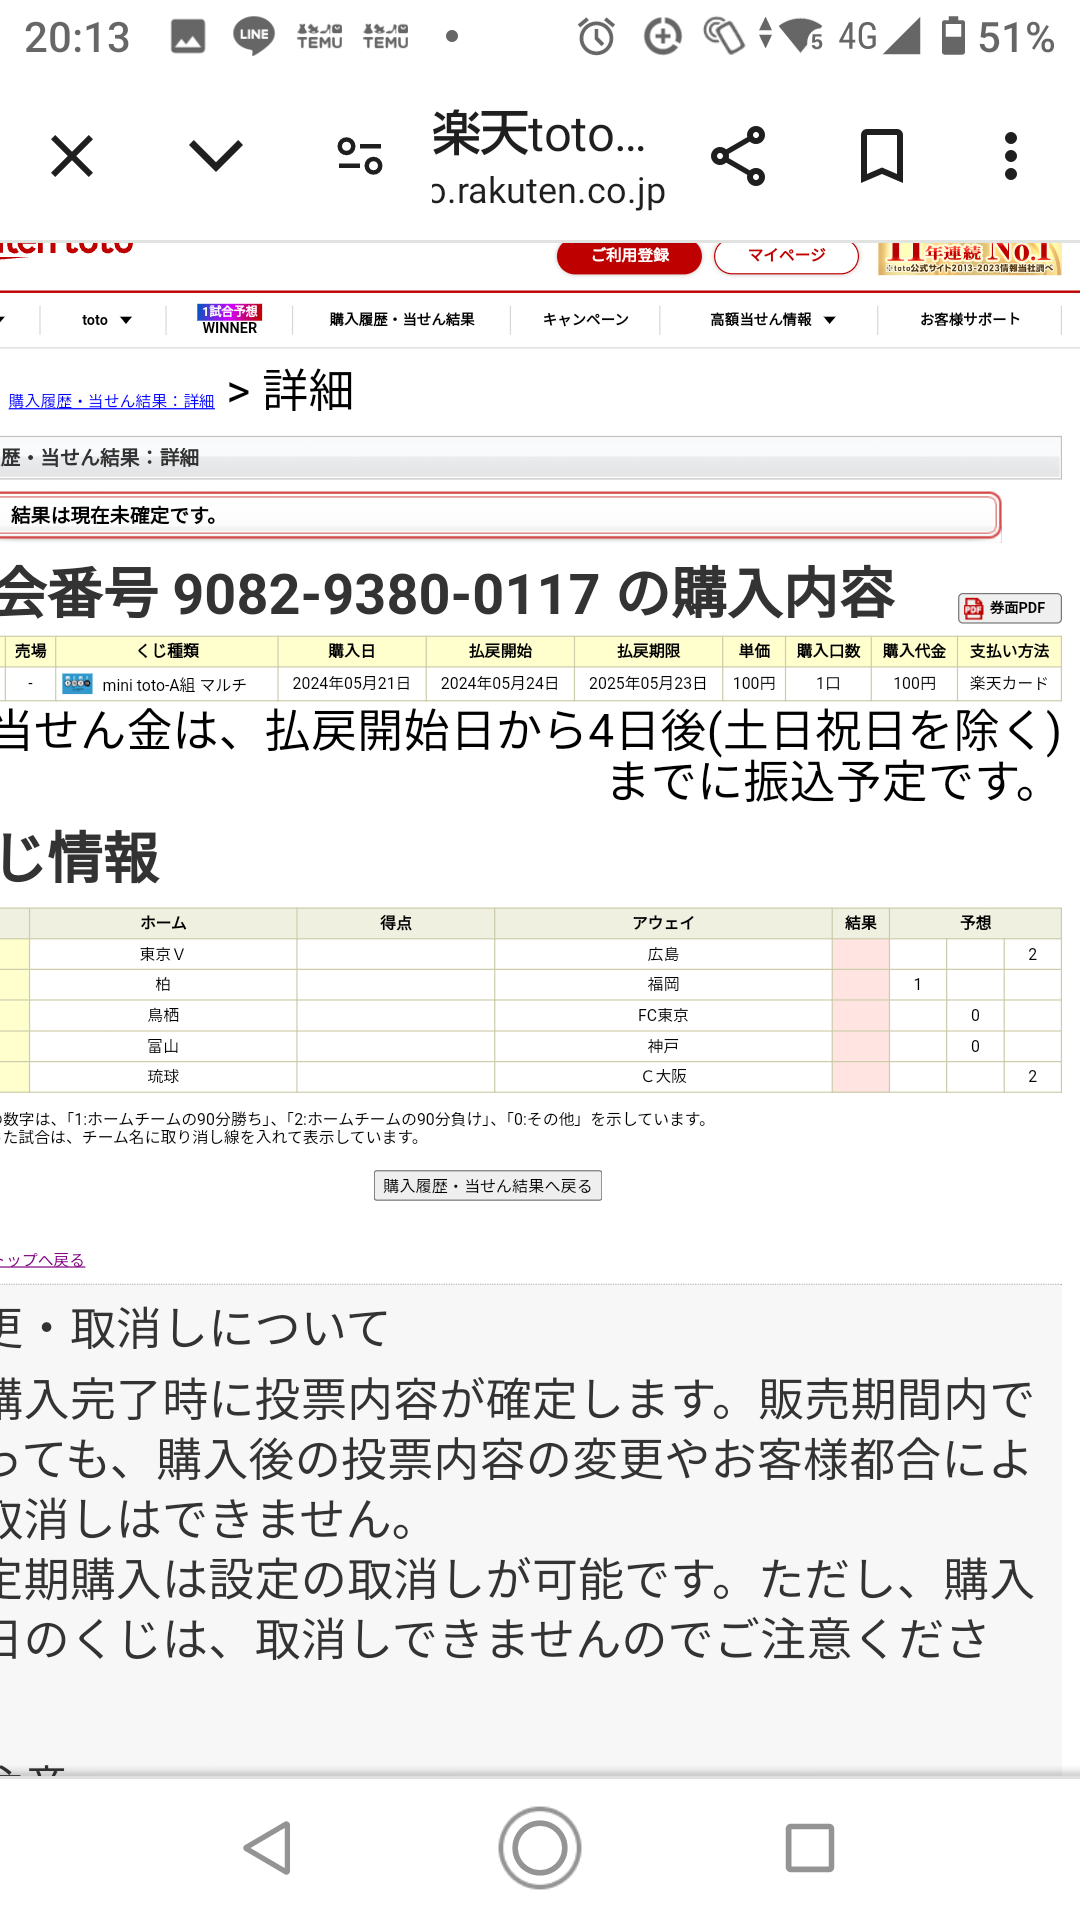Tap Android recent apps button

click(x=810, y=1848)
